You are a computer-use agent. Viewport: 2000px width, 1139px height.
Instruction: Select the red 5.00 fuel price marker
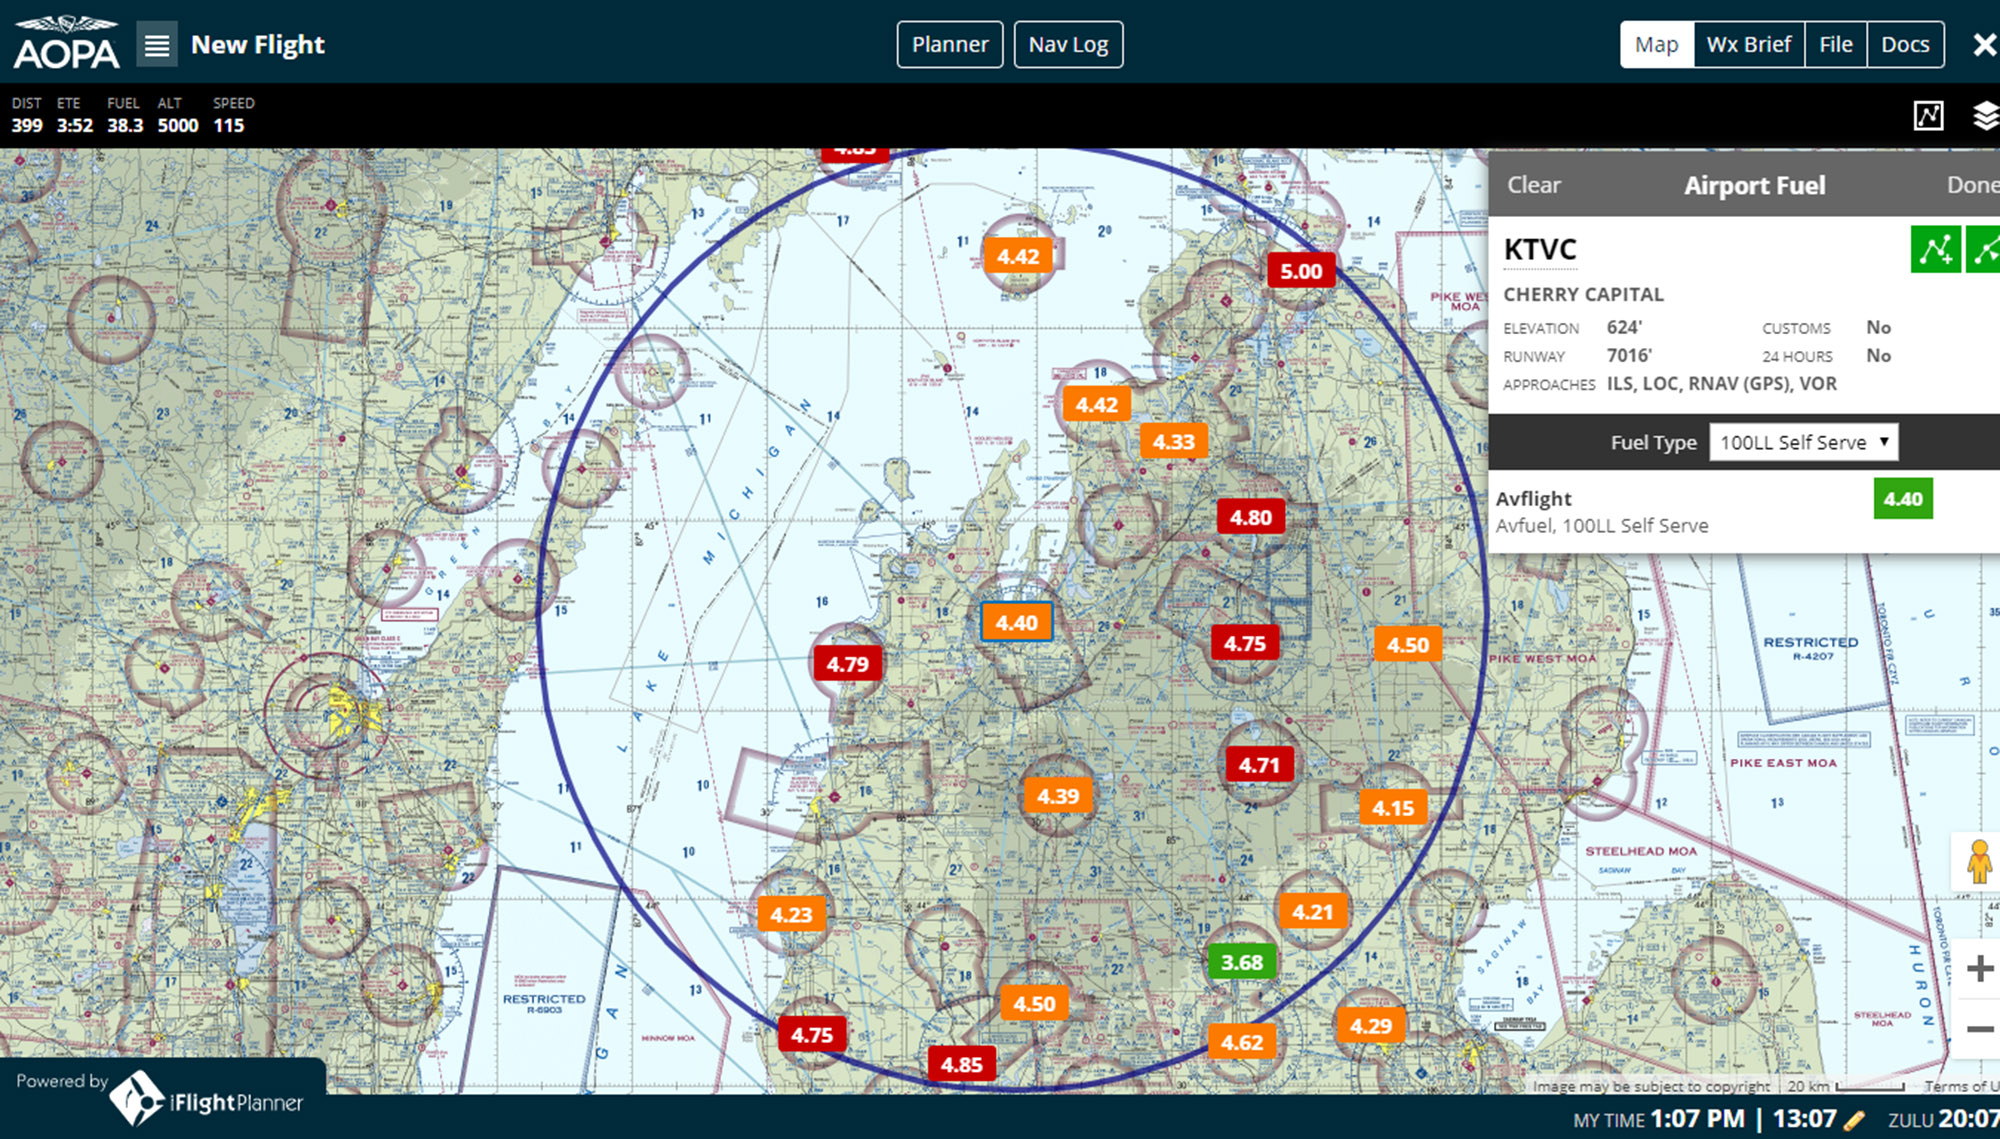click(1301, 271)
